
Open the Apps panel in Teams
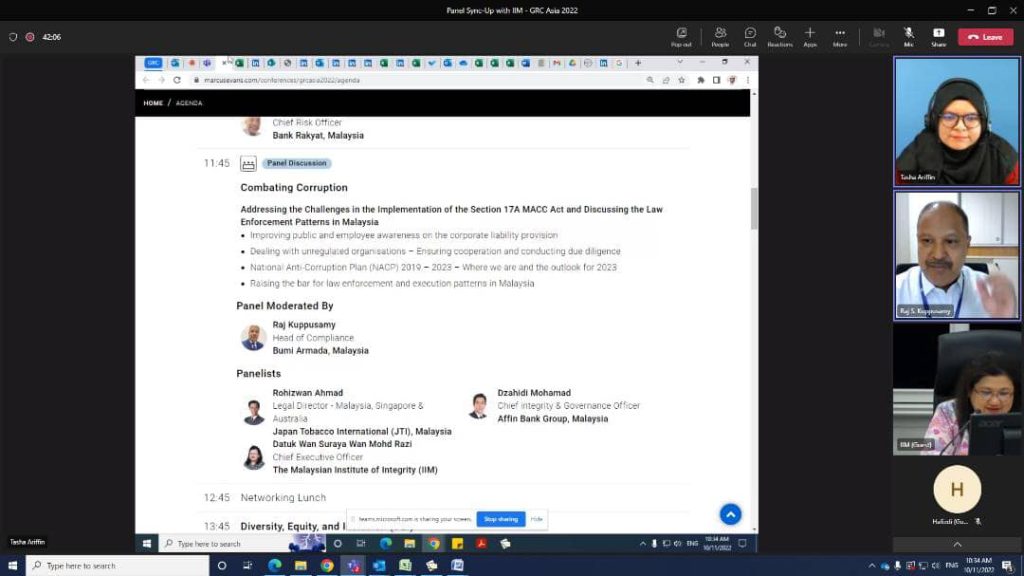click(x=810, y=37)
